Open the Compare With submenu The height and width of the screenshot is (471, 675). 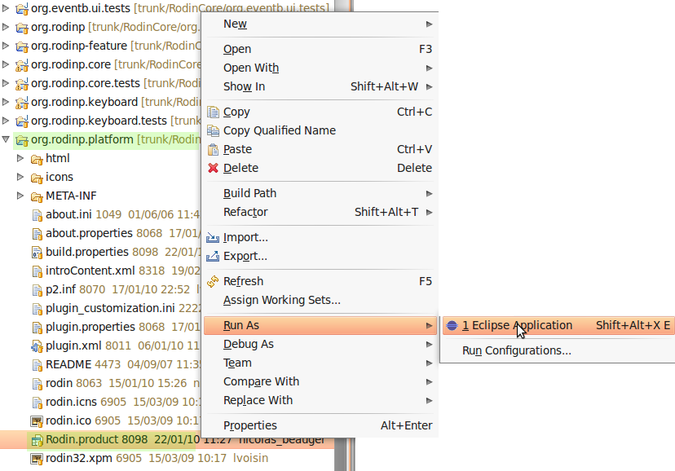319,382
